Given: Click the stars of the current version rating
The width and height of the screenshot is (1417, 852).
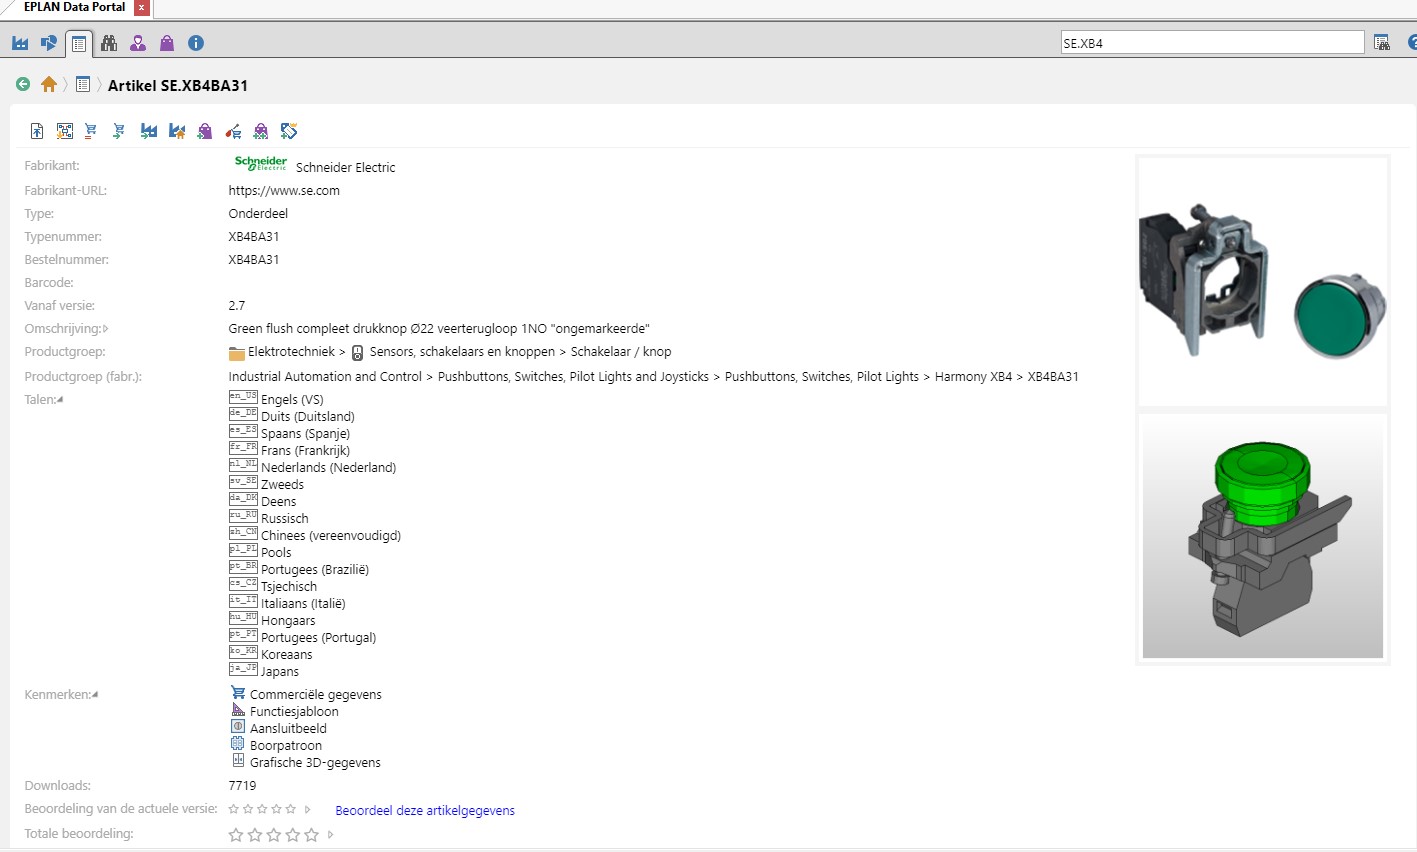Looking at the screenshot, I should pyautogui.click(x=262, y=809).
